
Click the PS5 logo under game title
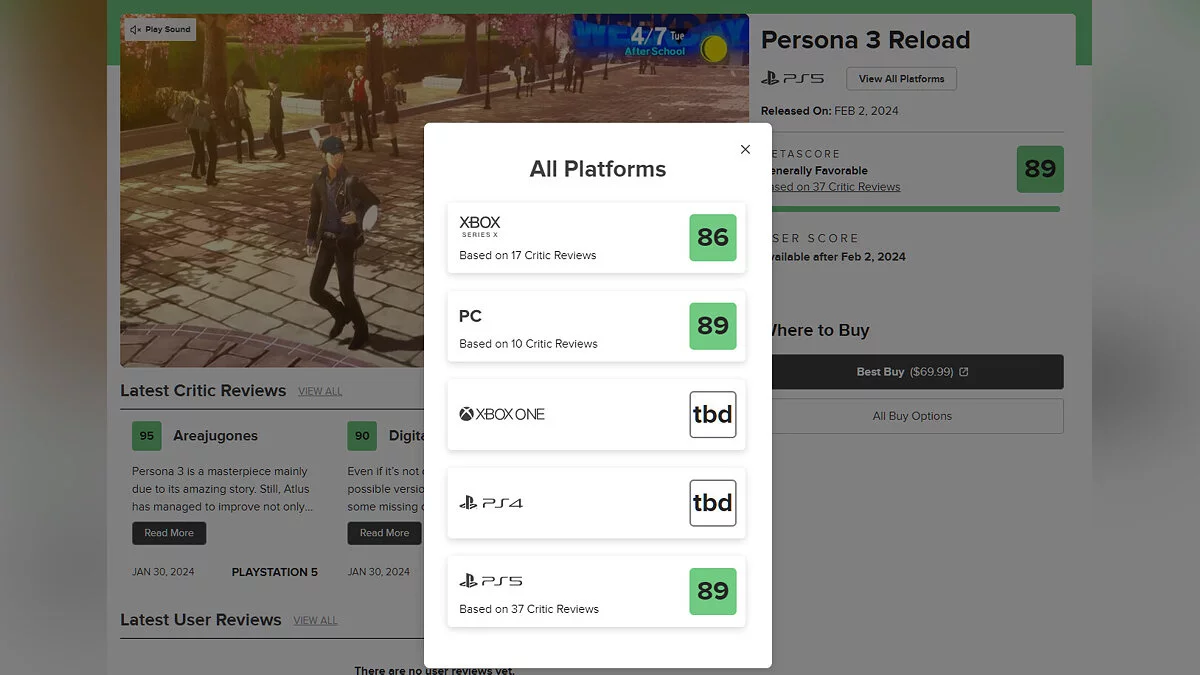792,78
